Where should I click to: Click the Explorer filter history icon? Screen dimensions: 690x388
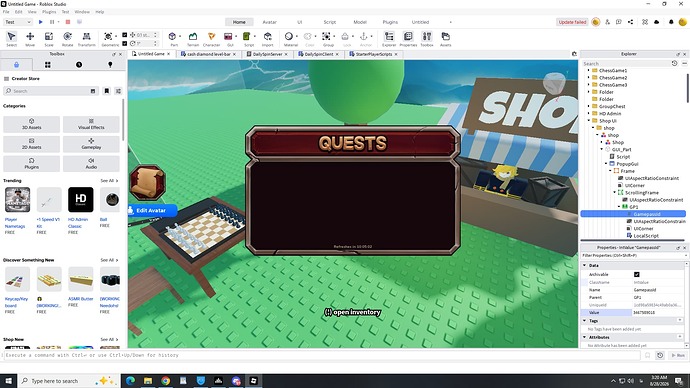[x=674, y=63]
